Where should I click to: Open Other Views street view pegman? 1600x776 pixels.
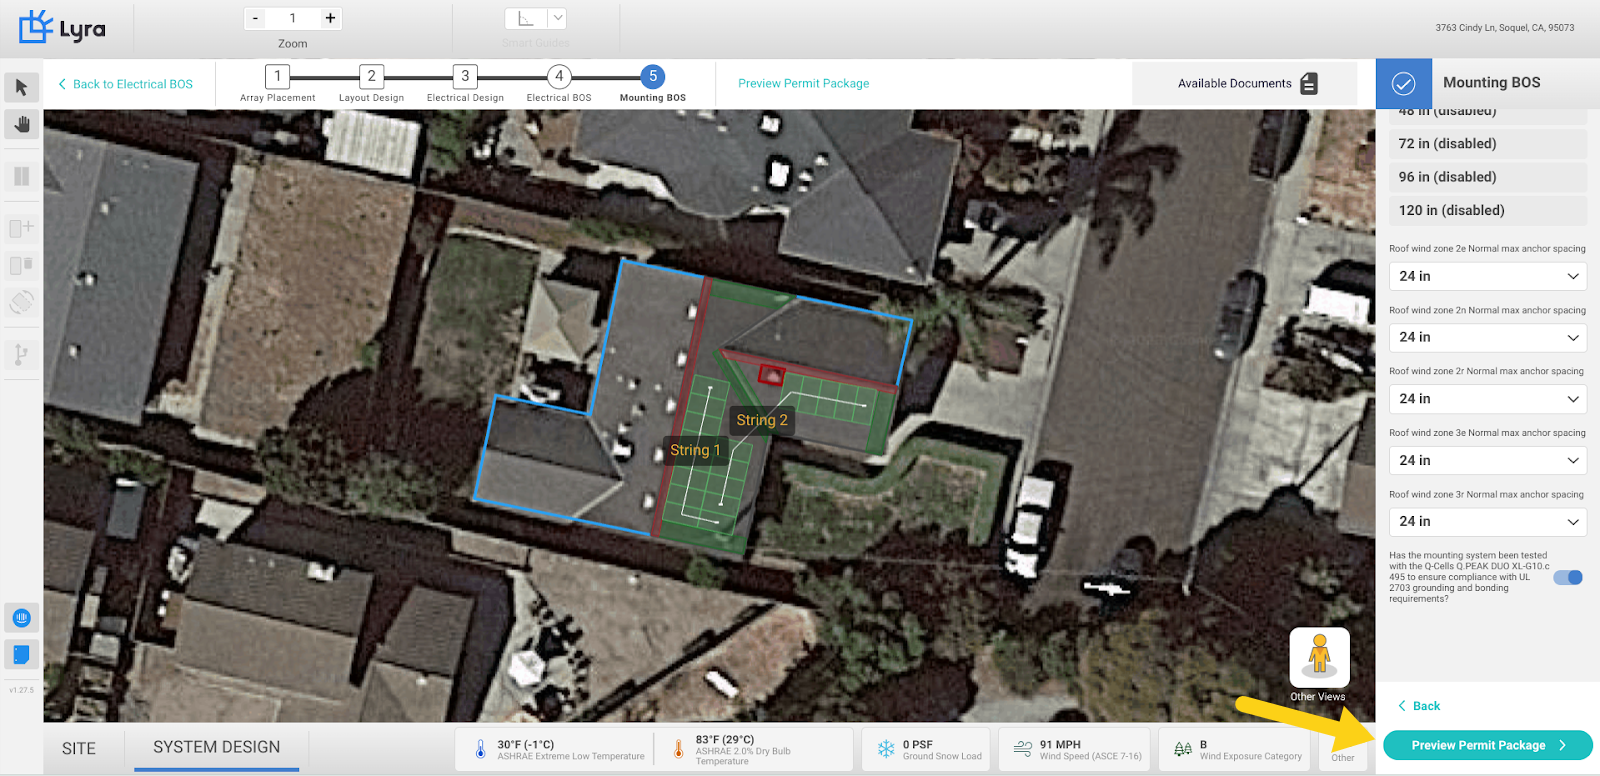tap(1319, 657)
